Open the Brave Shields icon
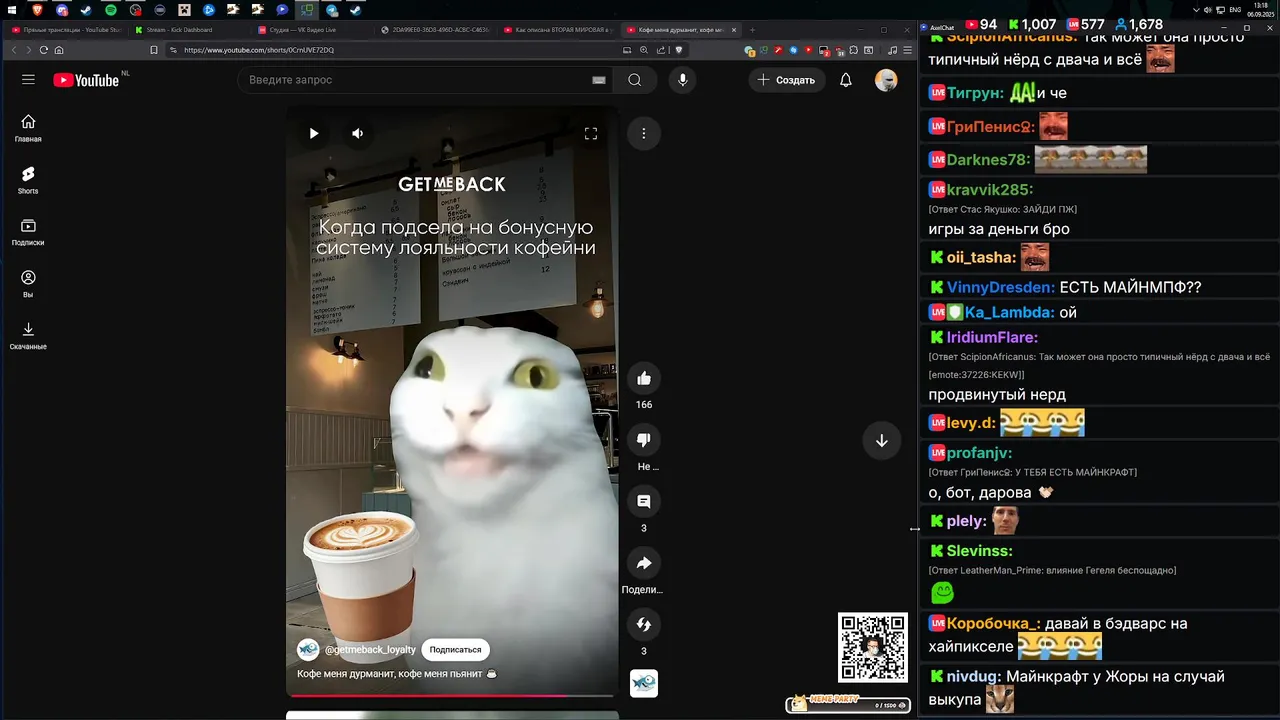Viewport: 1280px width, 720px height. (679, 50)
